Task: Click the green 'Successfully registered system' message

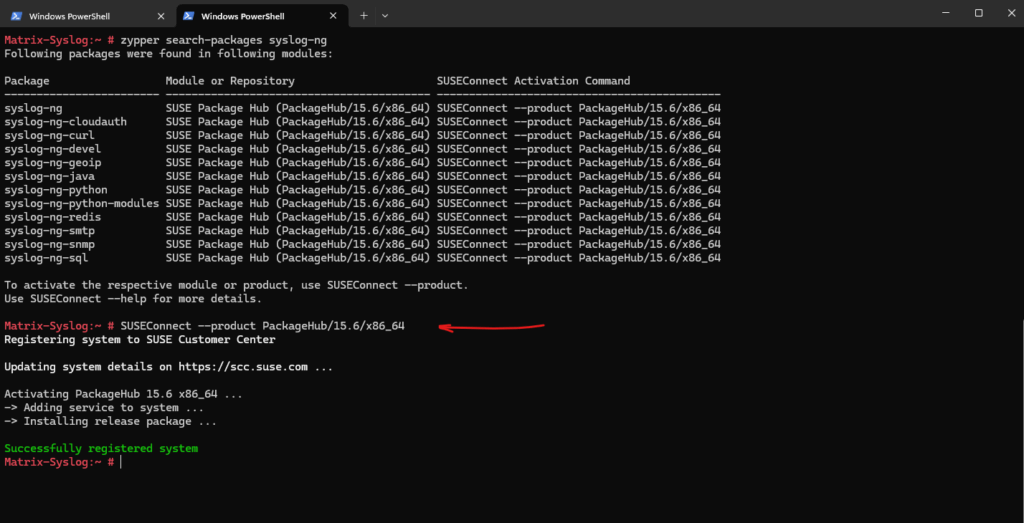Action: pos(101,449)
